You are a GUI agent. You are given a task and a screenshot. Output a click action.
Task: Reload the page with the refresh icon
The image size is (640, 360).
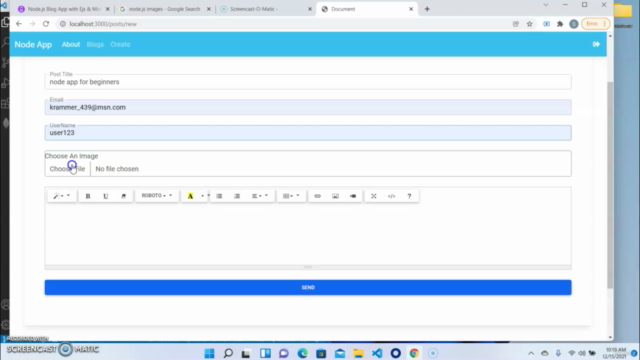click(46, 24)
